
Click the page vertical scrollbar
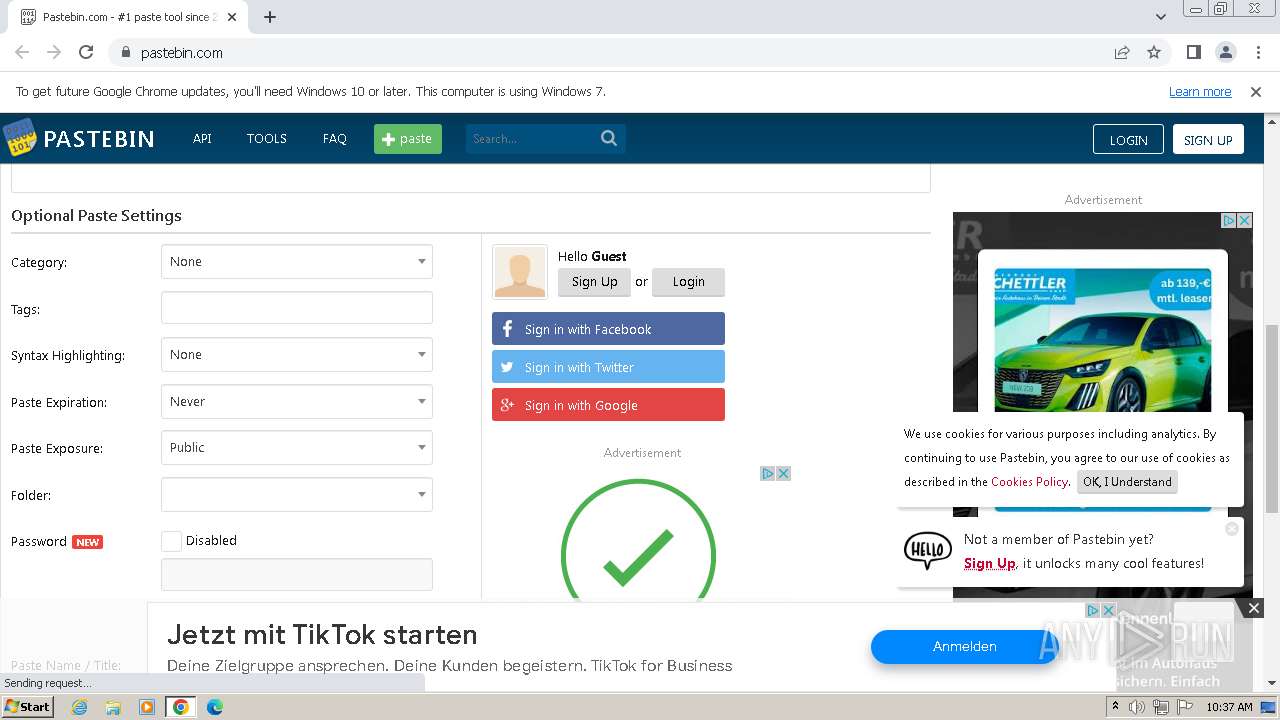click(1272, 420)
